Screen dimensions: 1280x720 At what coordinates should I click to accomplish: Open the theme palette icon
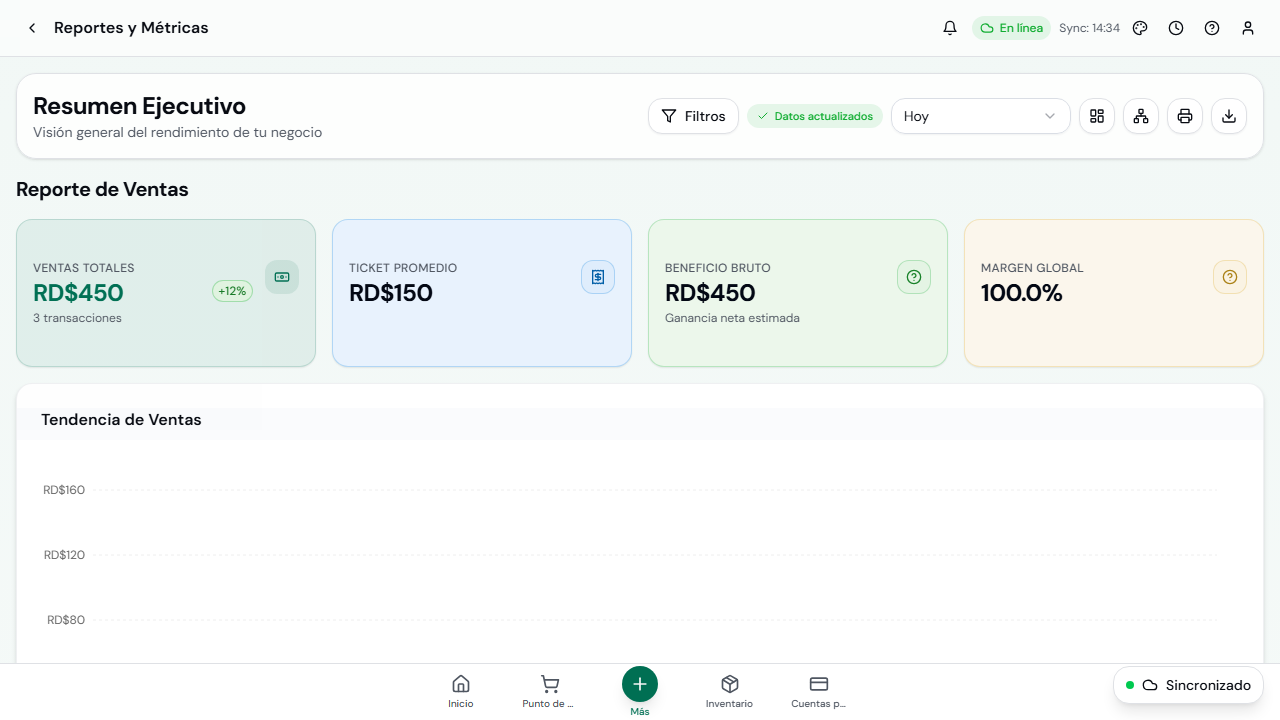[1140, 28]
